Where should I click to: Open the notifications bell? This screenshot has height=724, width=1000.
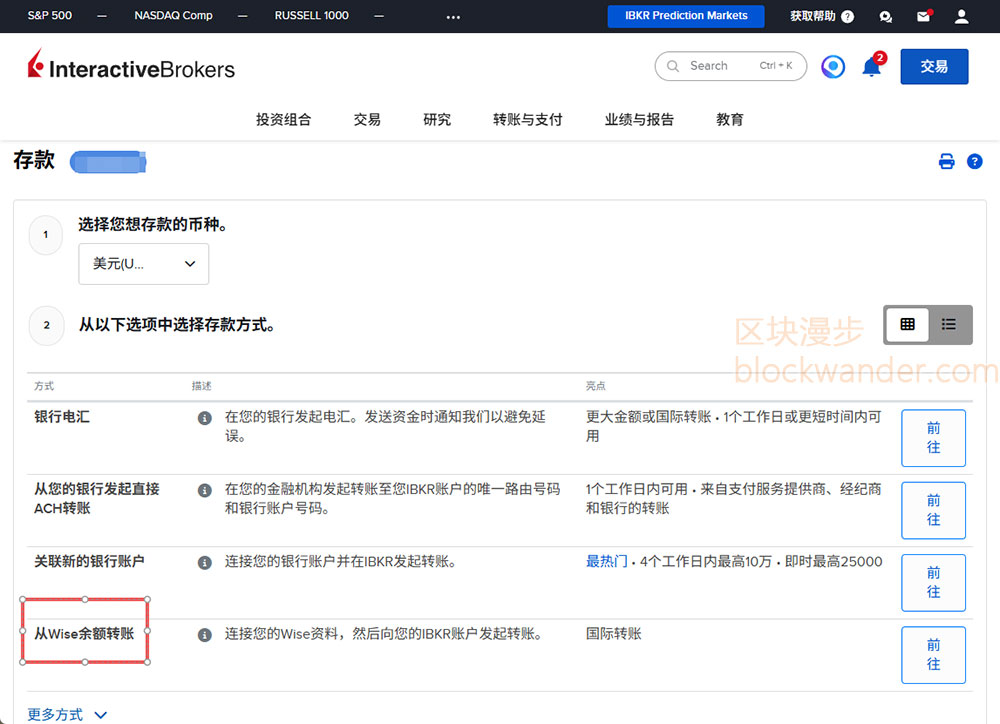pos(872,66)
